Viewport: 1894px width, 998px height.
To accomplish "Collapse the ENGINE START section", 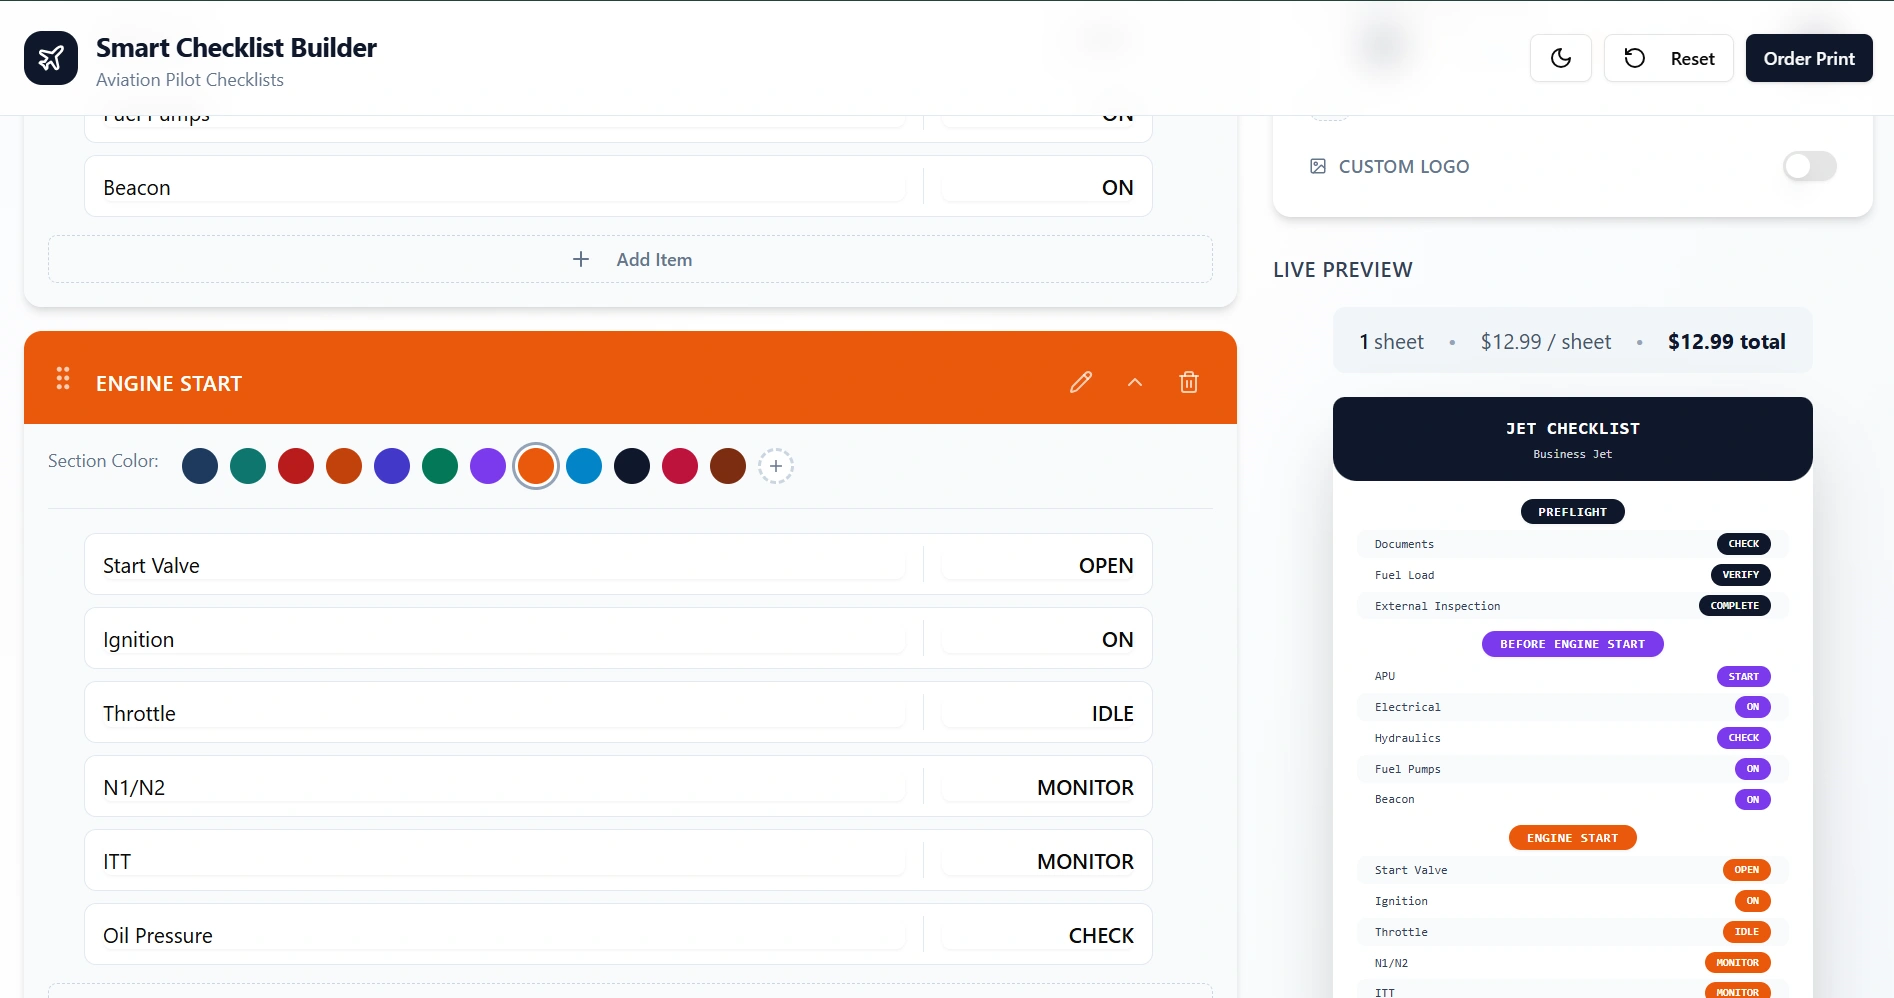I will coord(1135,382).
